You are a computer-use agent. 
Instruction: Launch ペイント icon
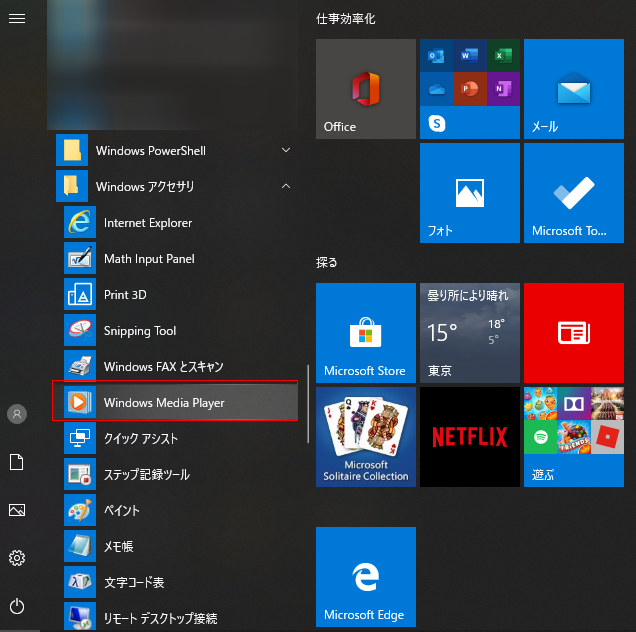(80, 510)
